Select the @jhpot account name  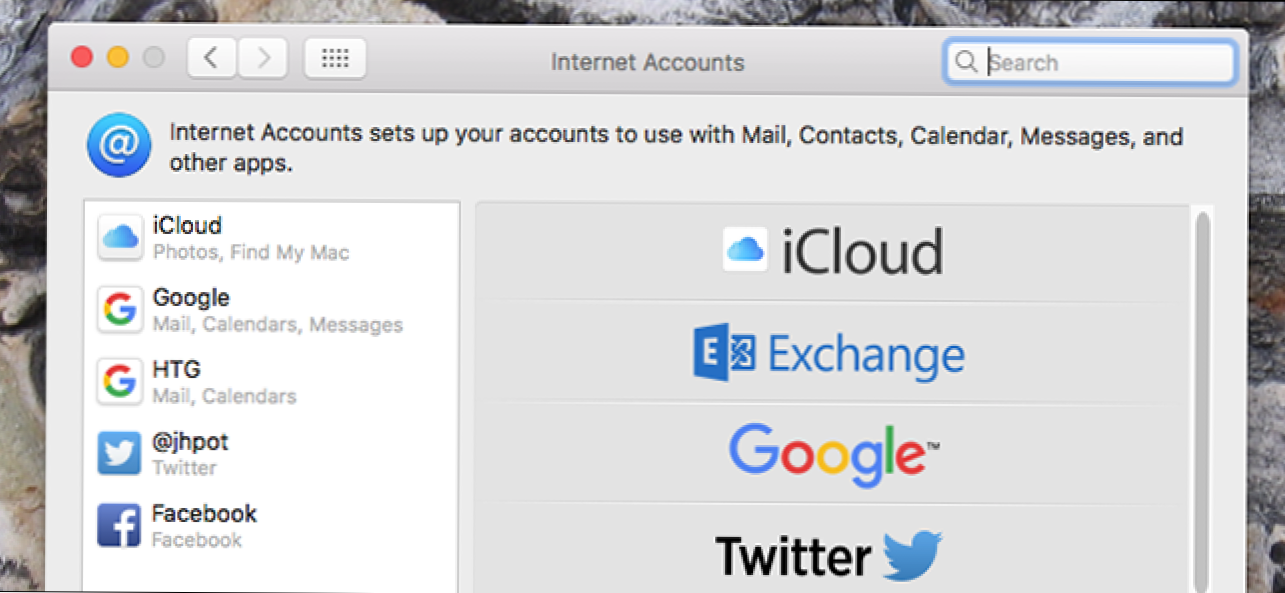click(191, 442)
